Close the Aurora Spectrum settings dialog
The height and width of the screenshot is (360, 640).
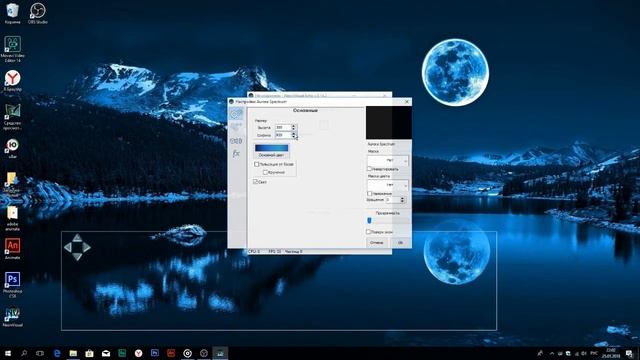(x=407, y=102)
